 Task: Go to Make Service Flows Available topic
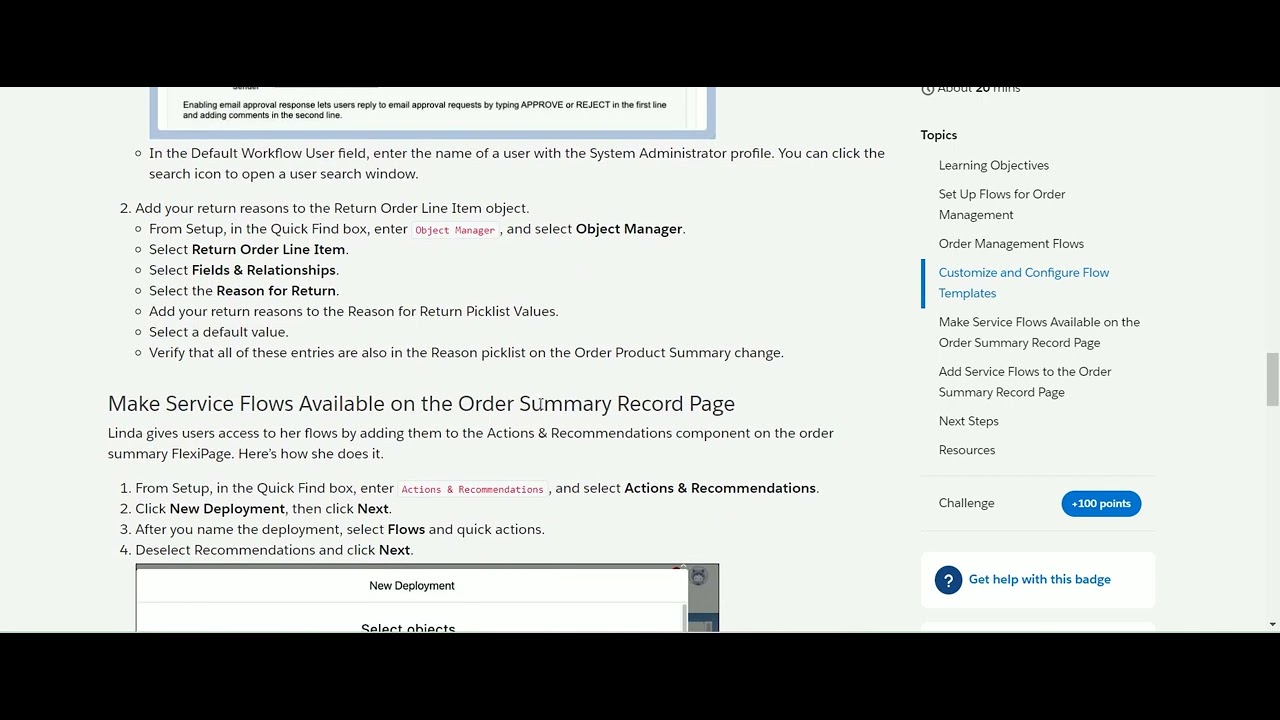(x=1039, y=332)
